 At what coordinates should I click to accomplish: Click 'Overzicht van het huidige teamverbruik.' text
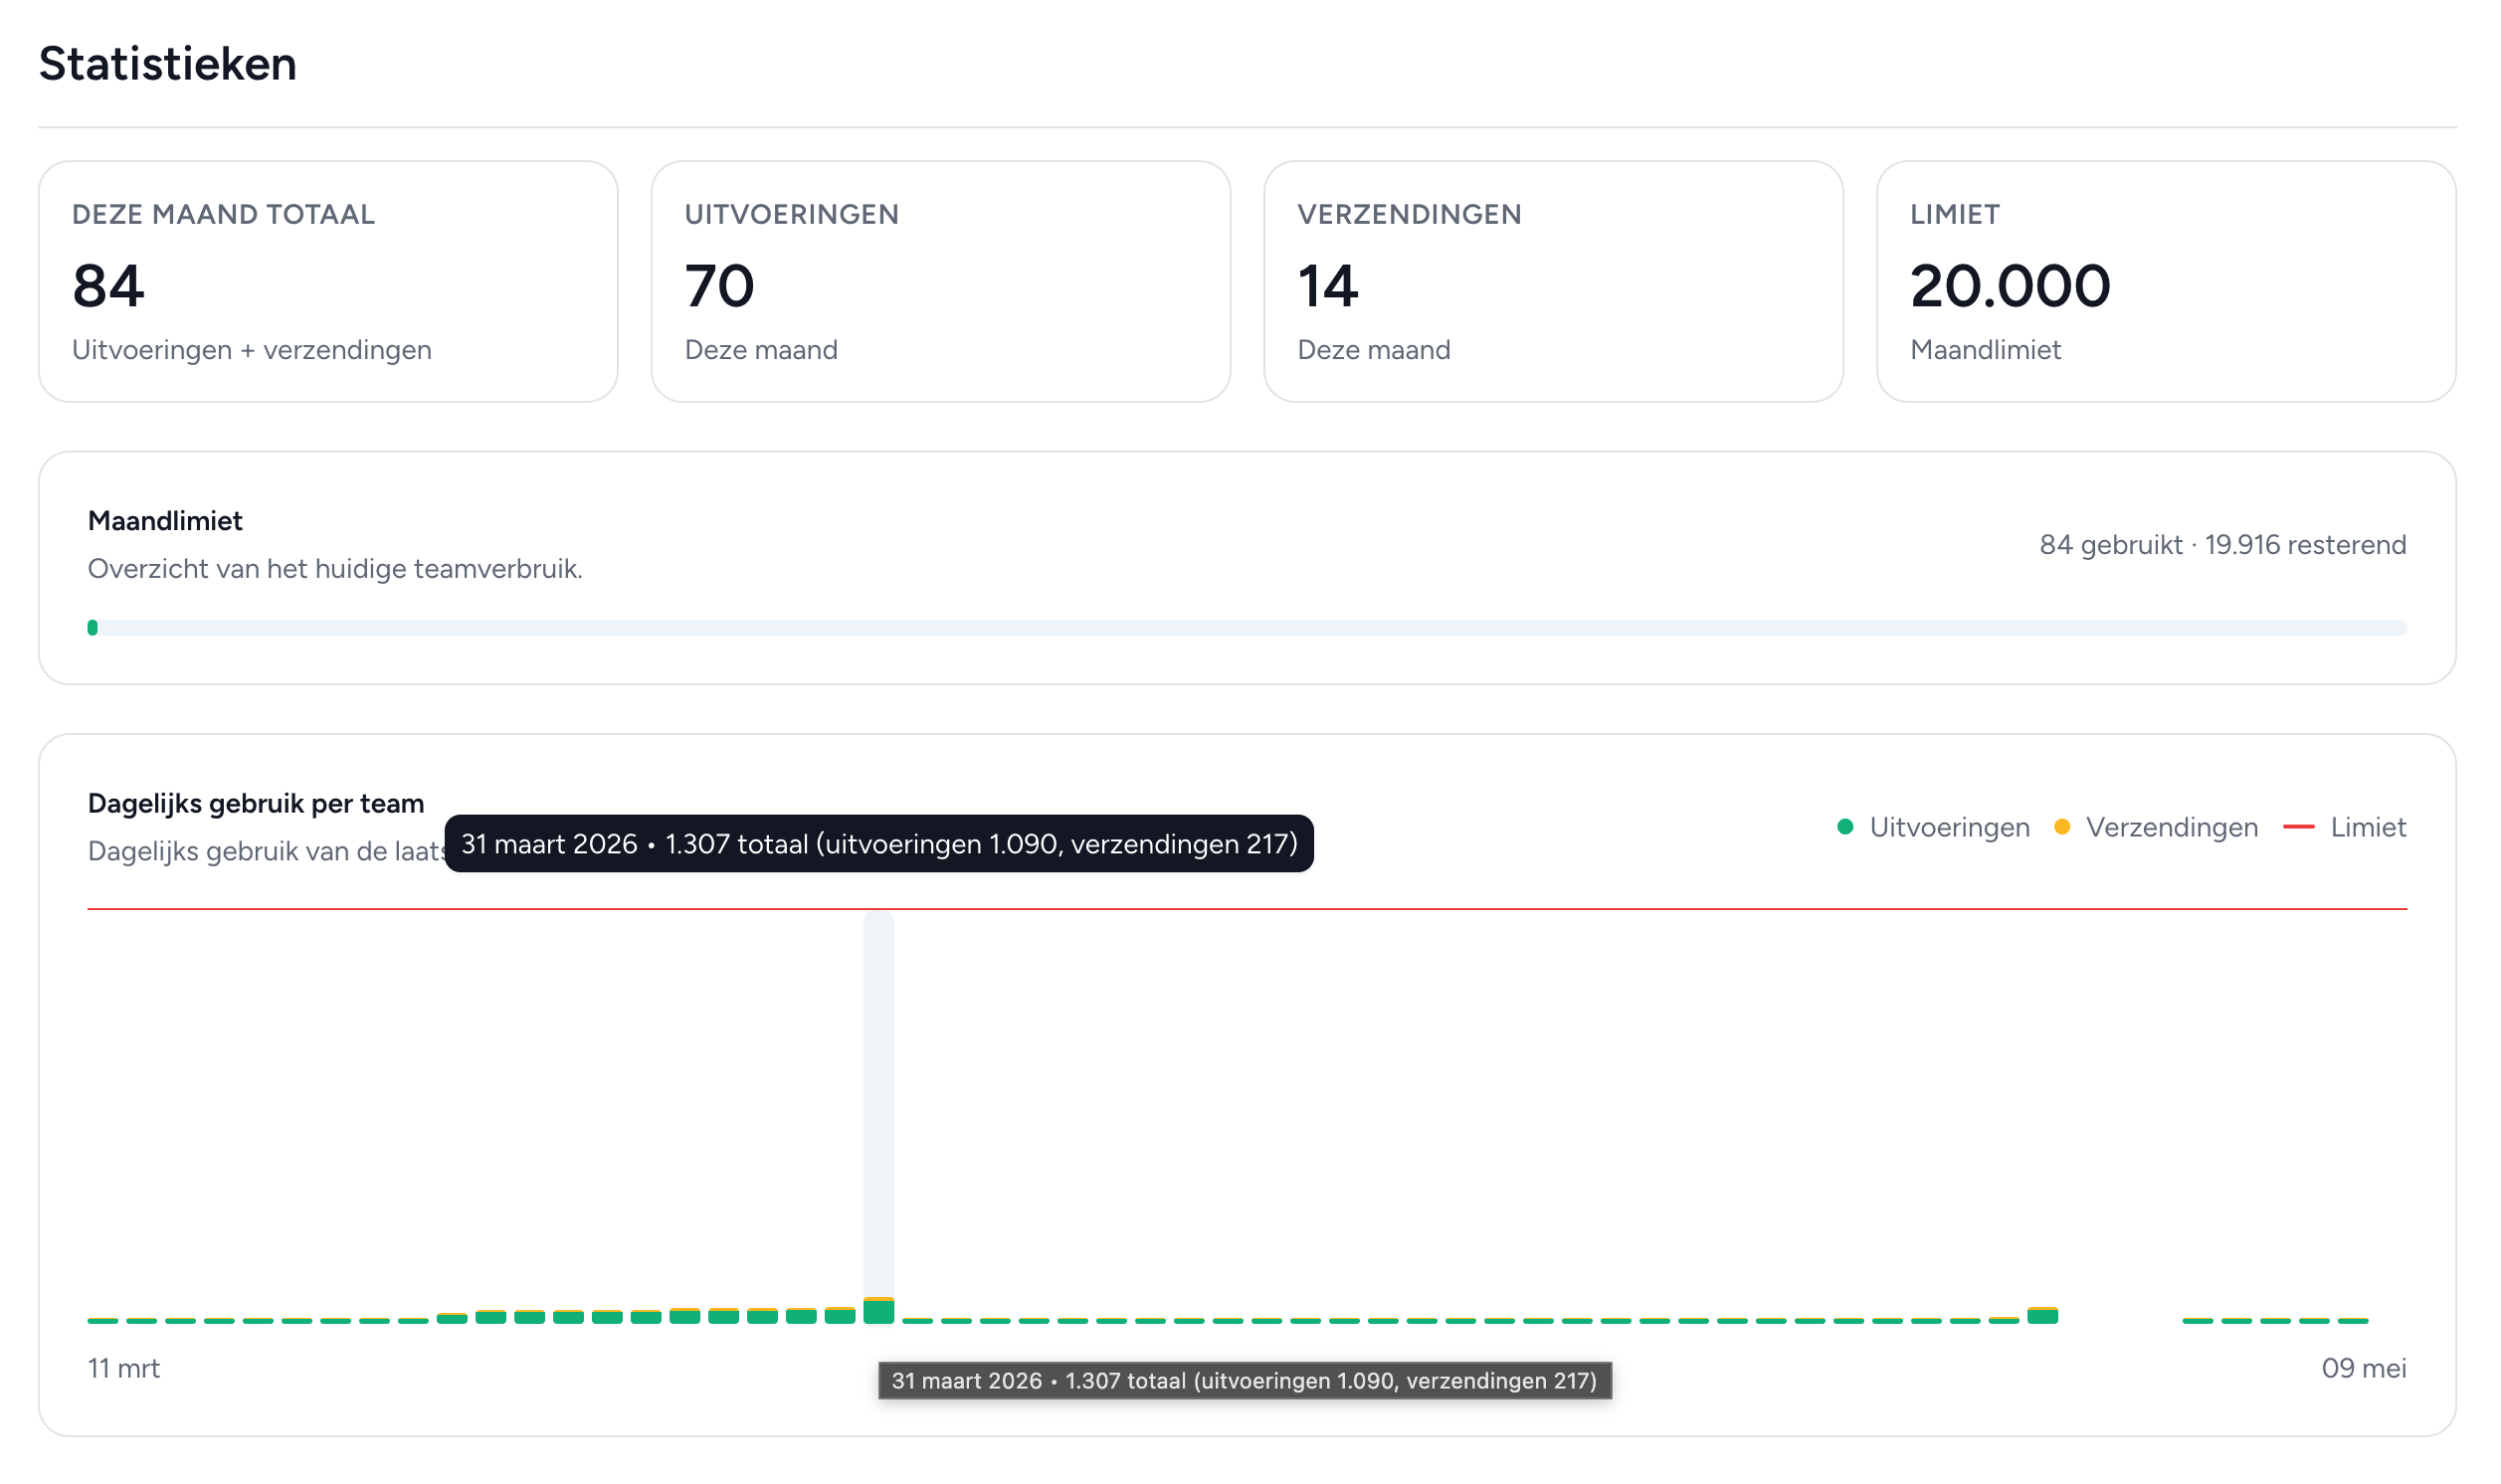click(335, 569)
